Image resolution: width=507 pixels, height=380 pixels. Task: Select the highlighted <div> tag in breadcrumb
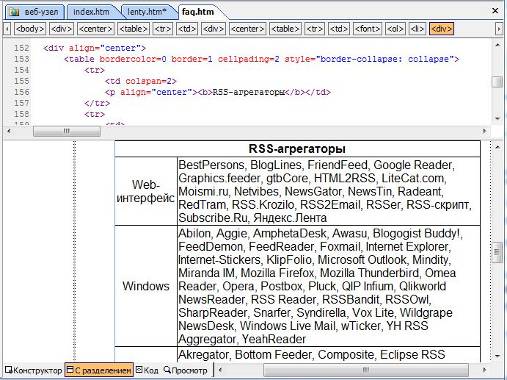[441, 29]
